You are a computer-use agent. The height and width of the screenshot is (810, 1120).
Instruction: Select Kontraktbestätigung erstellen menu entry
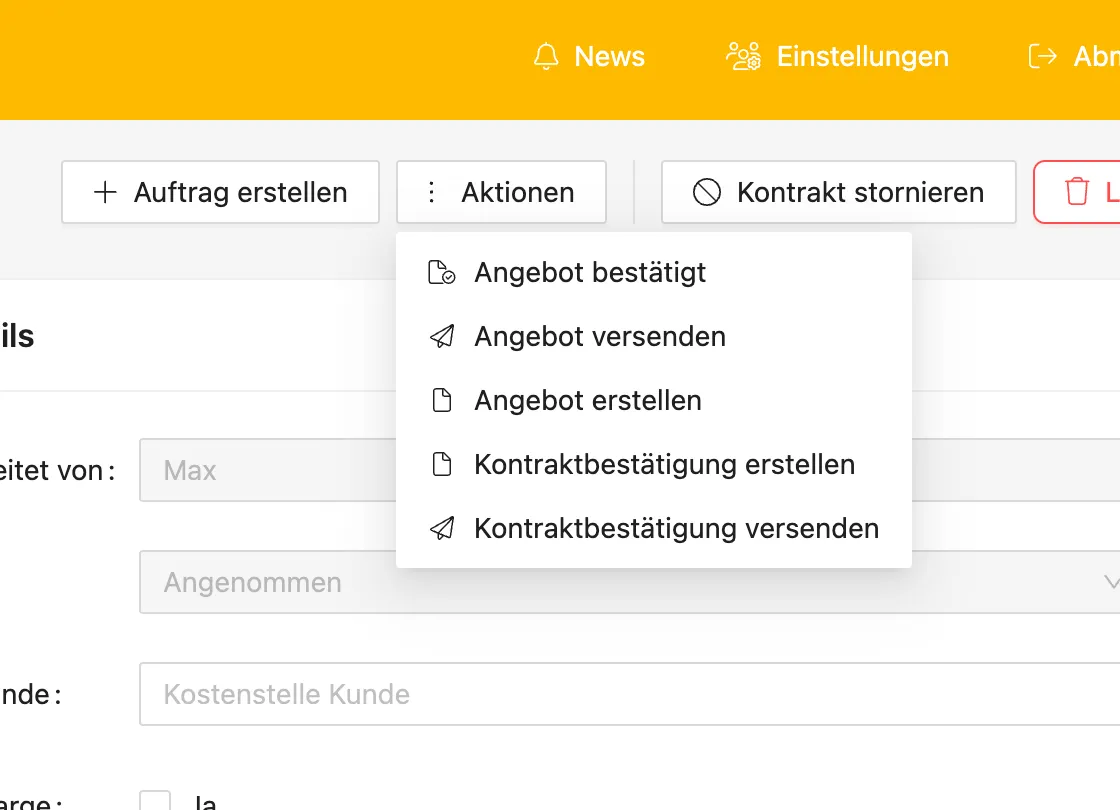click(x=654, y=464)
